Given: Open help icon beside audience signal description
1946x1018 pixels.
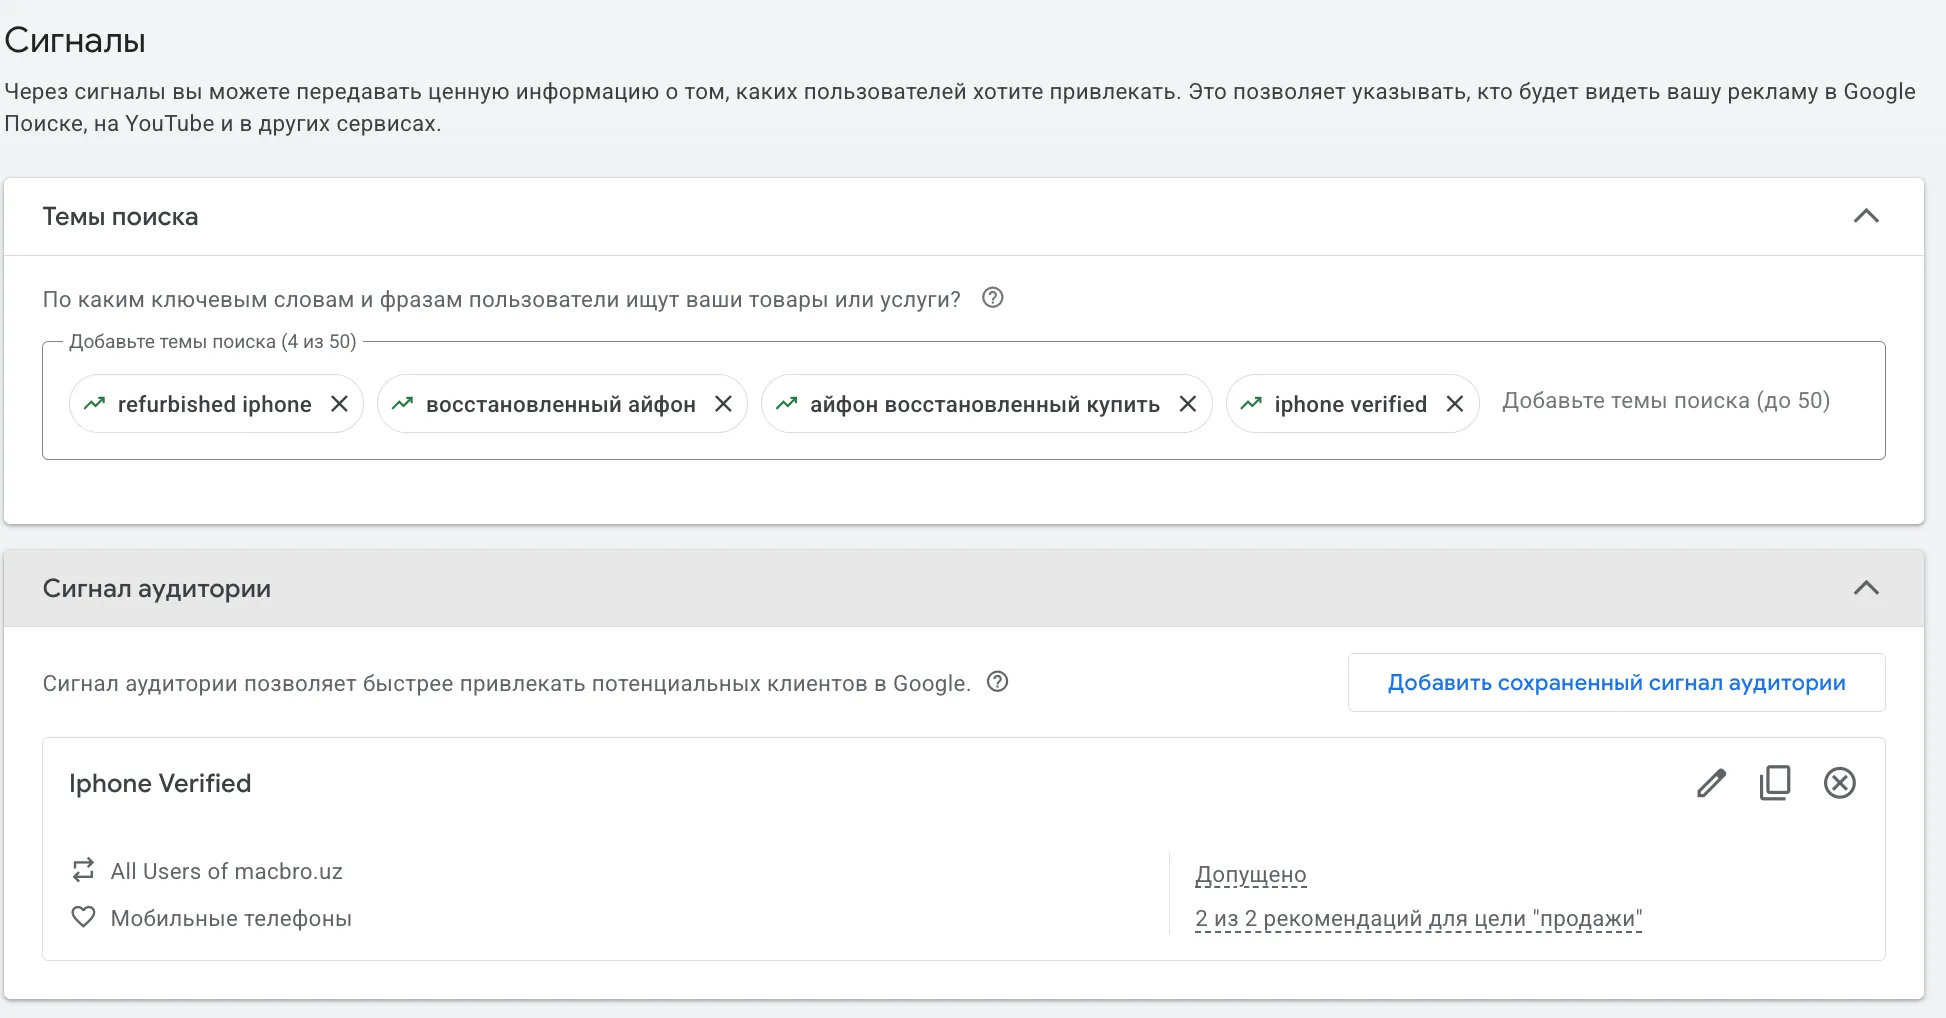Looking at the screenshot, I should pyautogui.click(x=997, y=682).
